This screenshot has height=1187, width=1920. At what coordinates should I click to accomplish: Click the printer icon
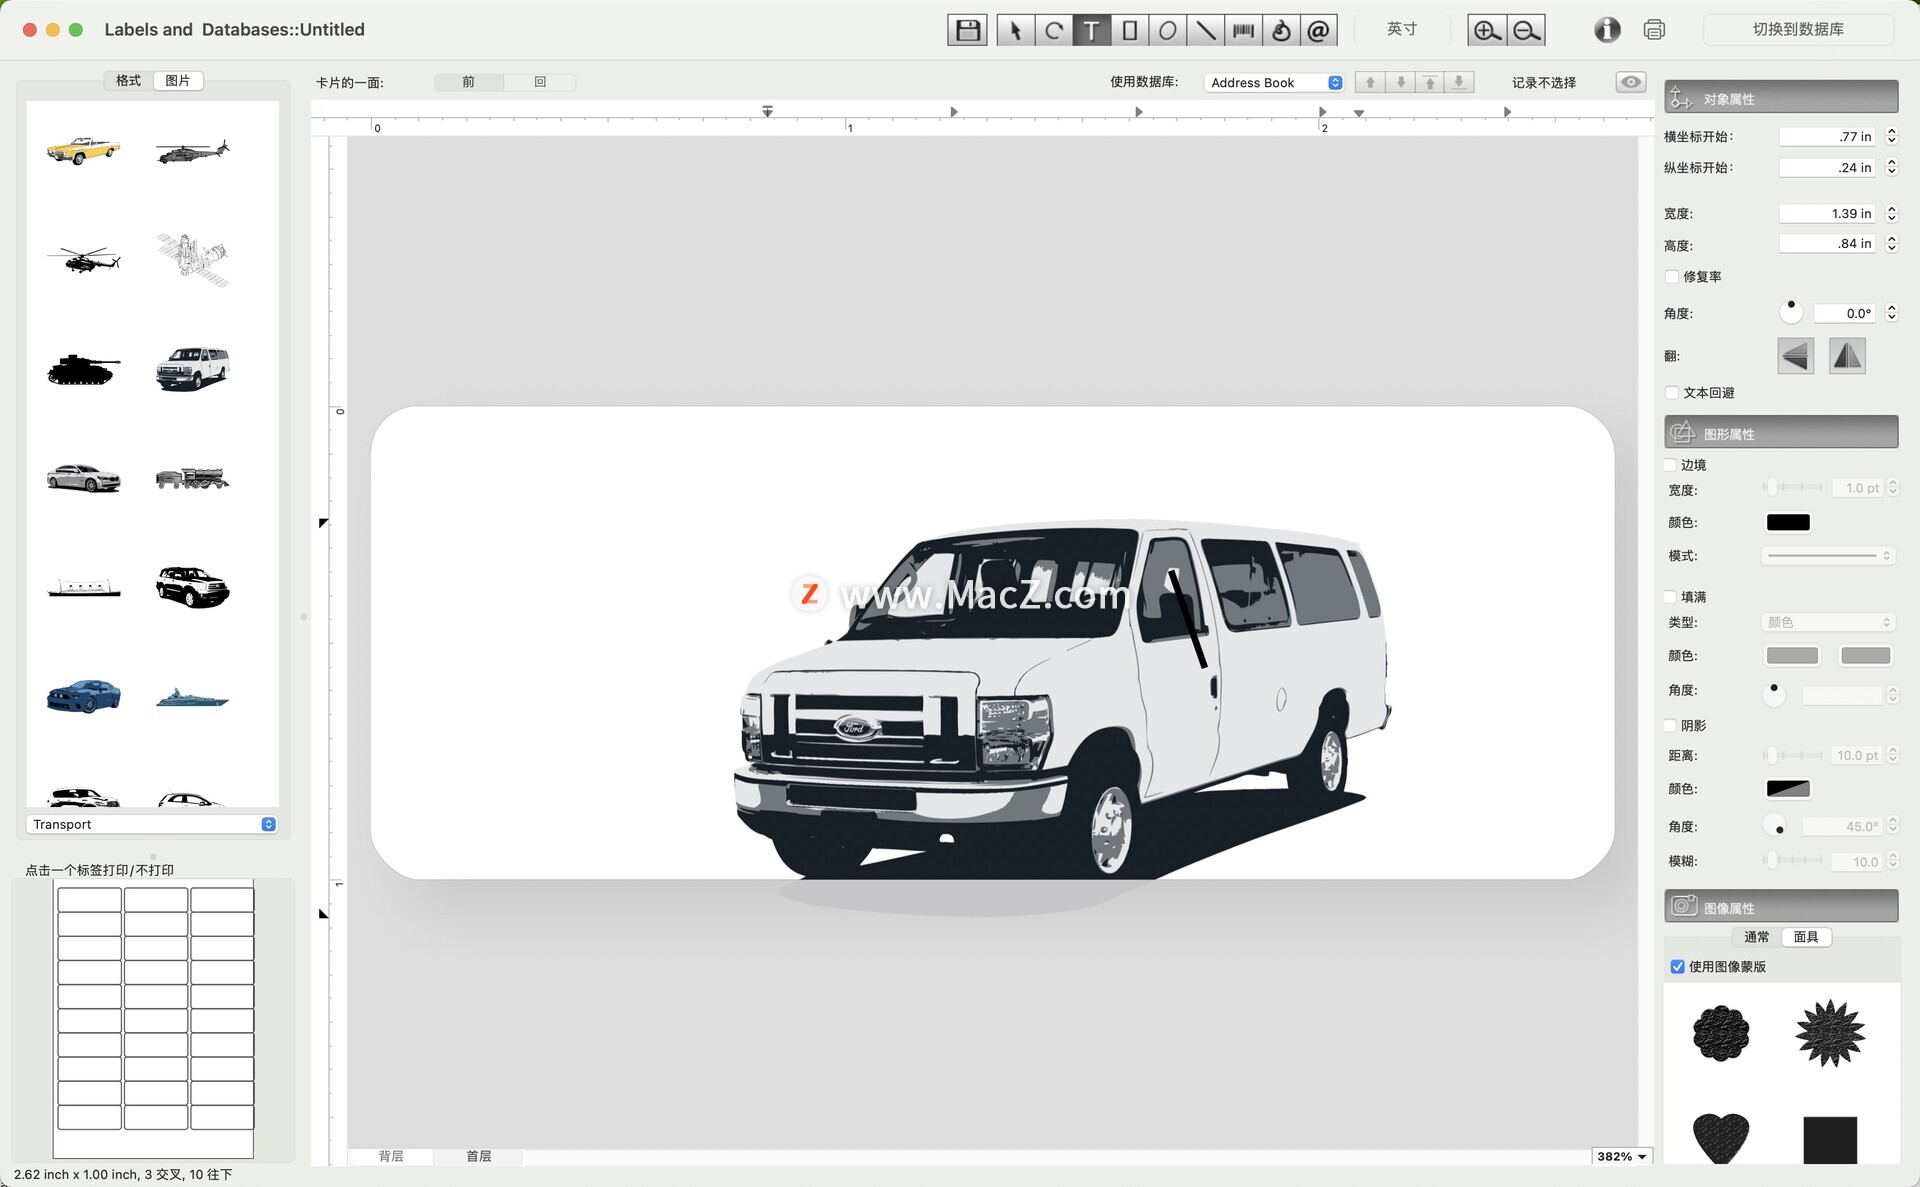pyautogui.click(x=1654, y=30)
